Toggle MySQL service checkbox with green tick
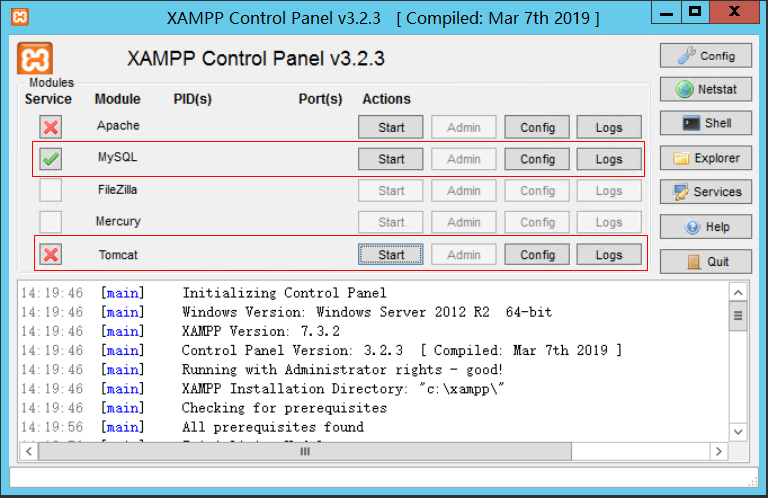This screenshot has width=768, height=498. 50,159
